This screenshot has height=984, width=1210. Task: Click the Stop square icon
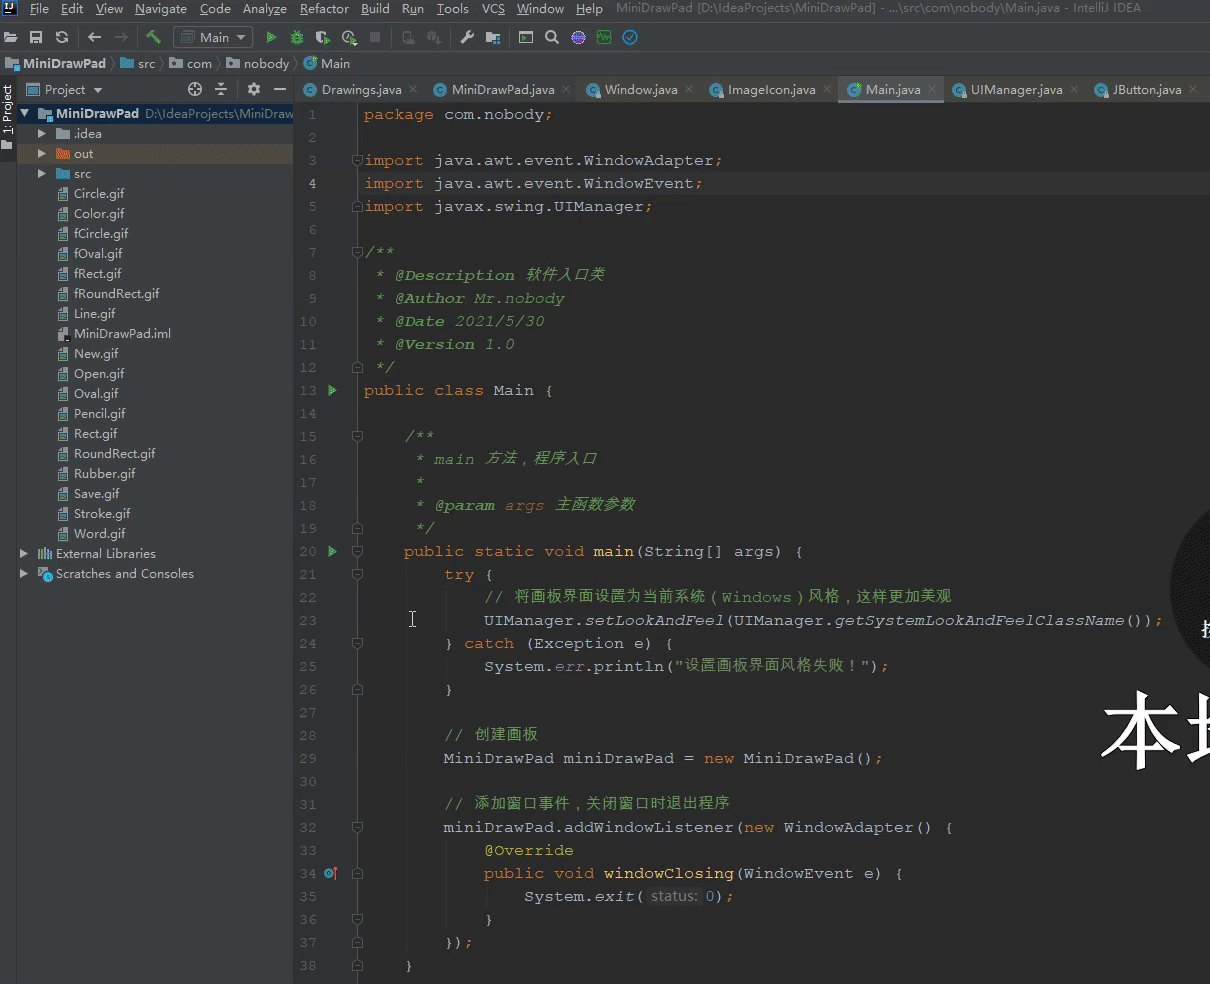tap(375, 37)
